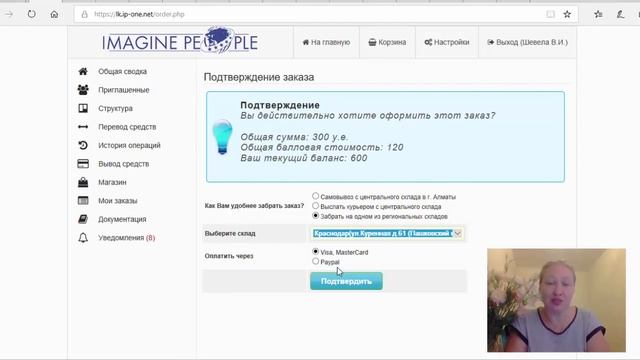Click the icon beside Мои заказы
The height and width of the screenshot is (360, 640).
[83, 200]
